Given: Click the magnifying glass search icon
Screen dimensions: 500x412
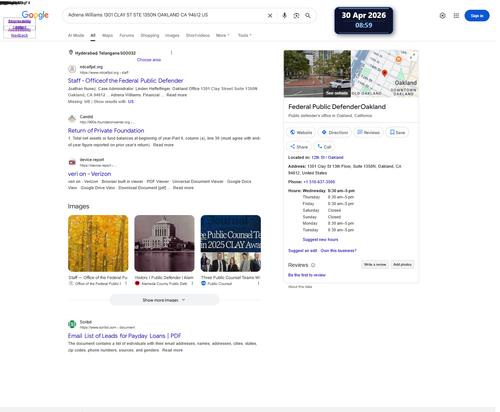Looking at the screenshot, I should 308,16.
